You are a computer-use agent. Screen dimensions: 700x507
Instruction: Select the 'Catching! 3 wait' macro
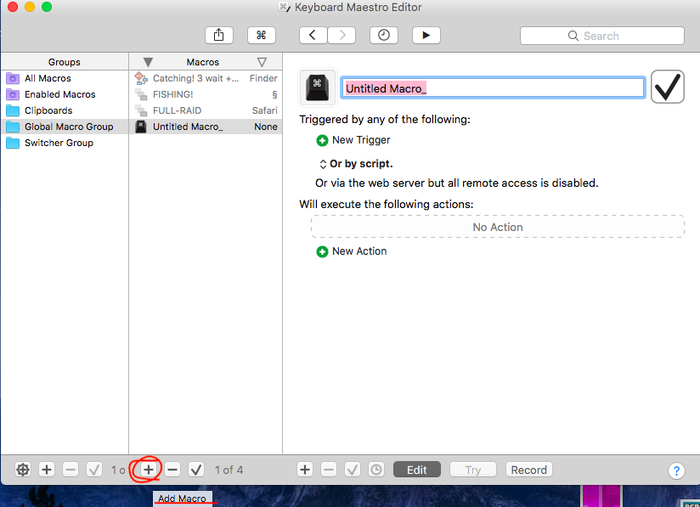[206, 79]
